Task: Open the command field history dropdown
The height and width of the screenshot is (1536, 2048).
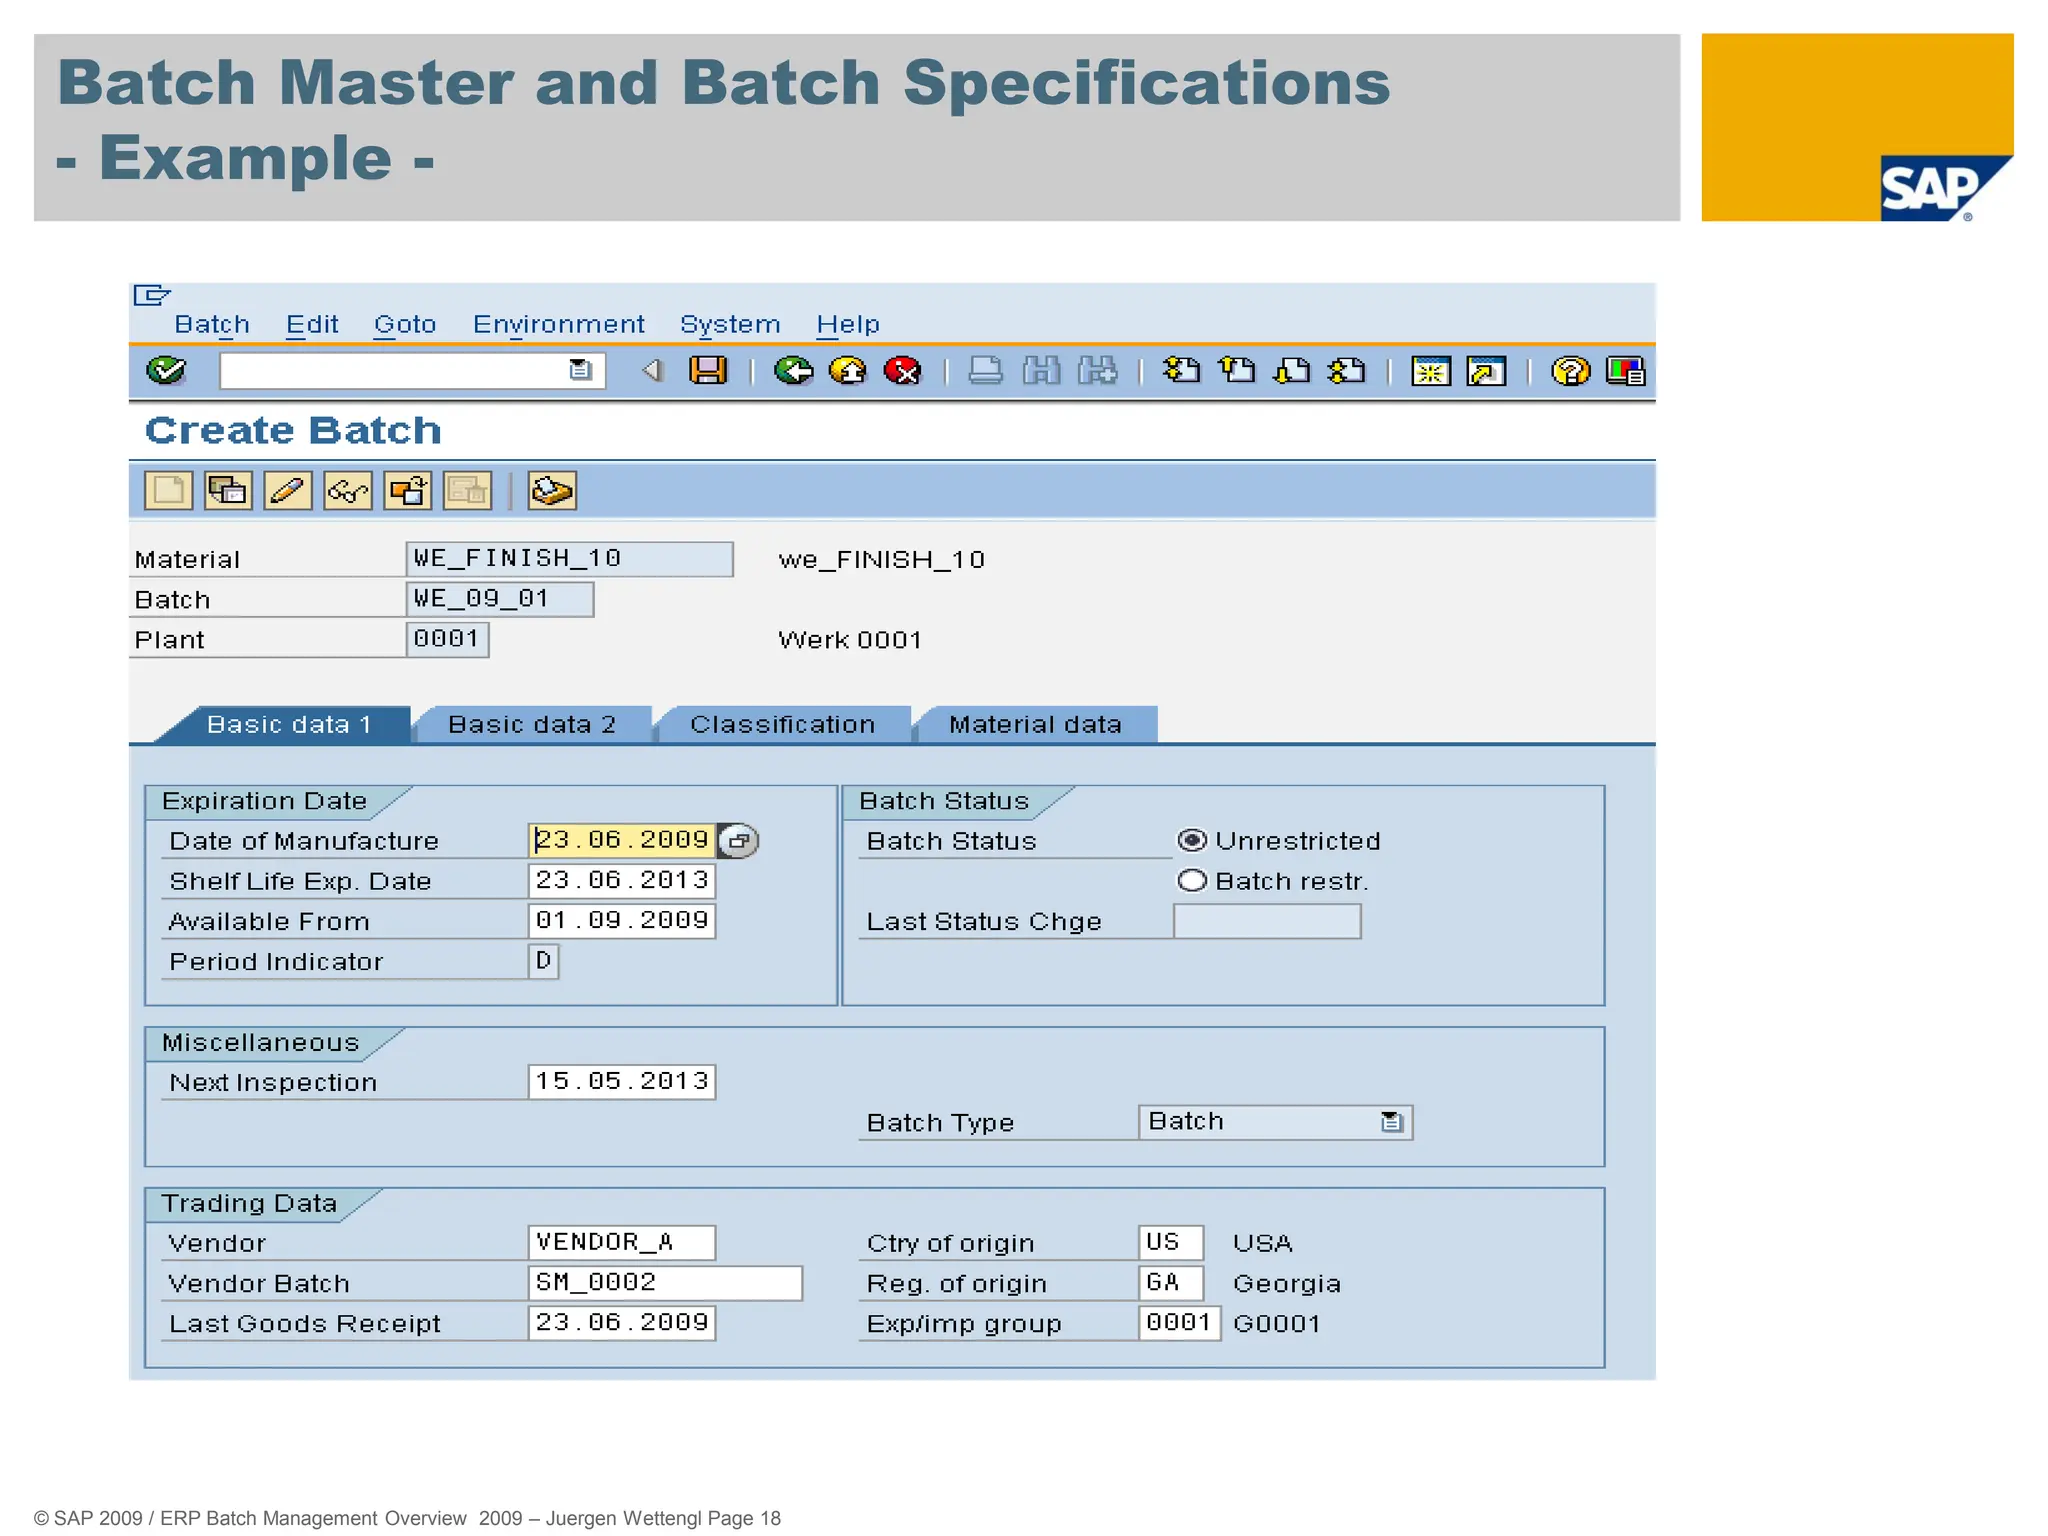Action: point(580,371)
